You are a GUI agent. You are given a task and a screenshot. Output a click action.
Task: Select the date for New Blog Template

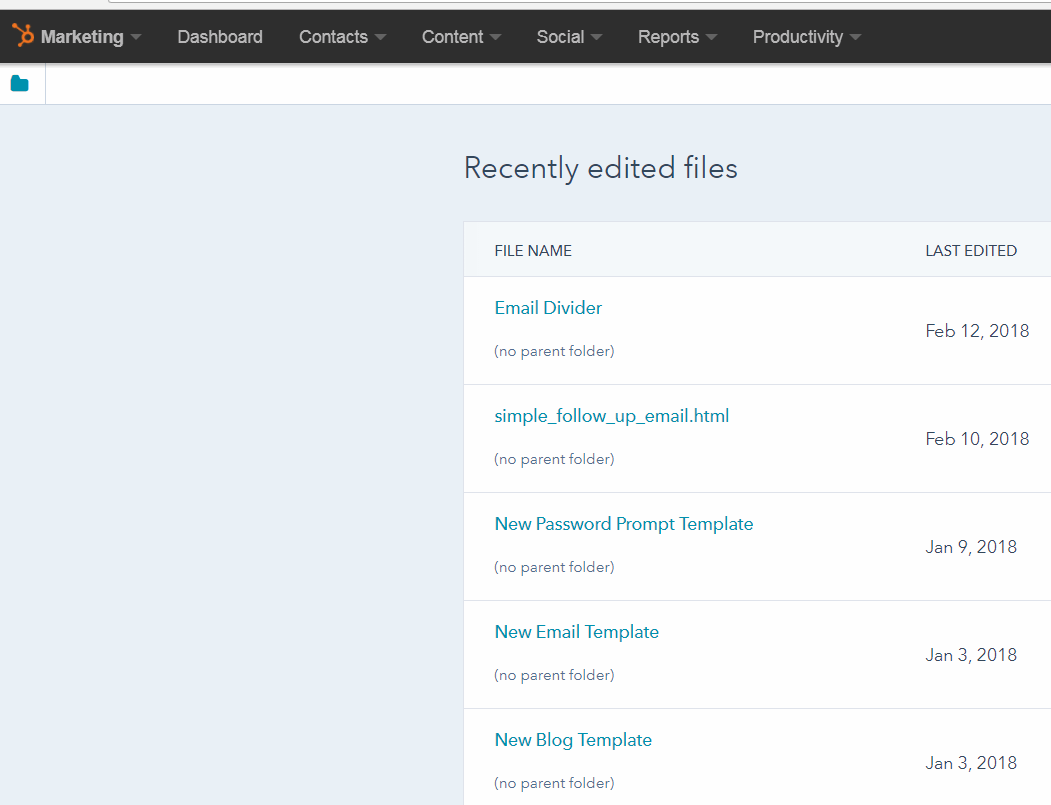[971, 763]
